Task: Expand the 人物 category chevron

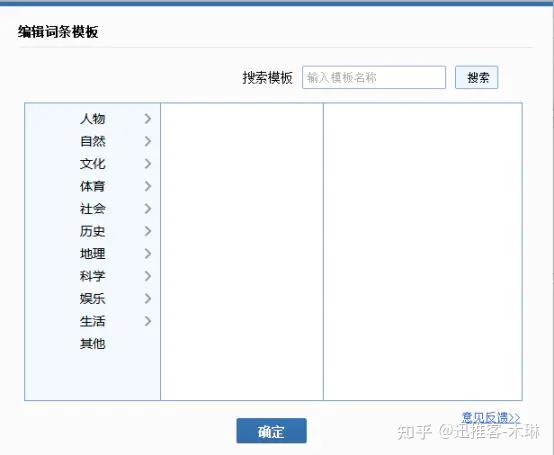Action: tap(148, 119)
